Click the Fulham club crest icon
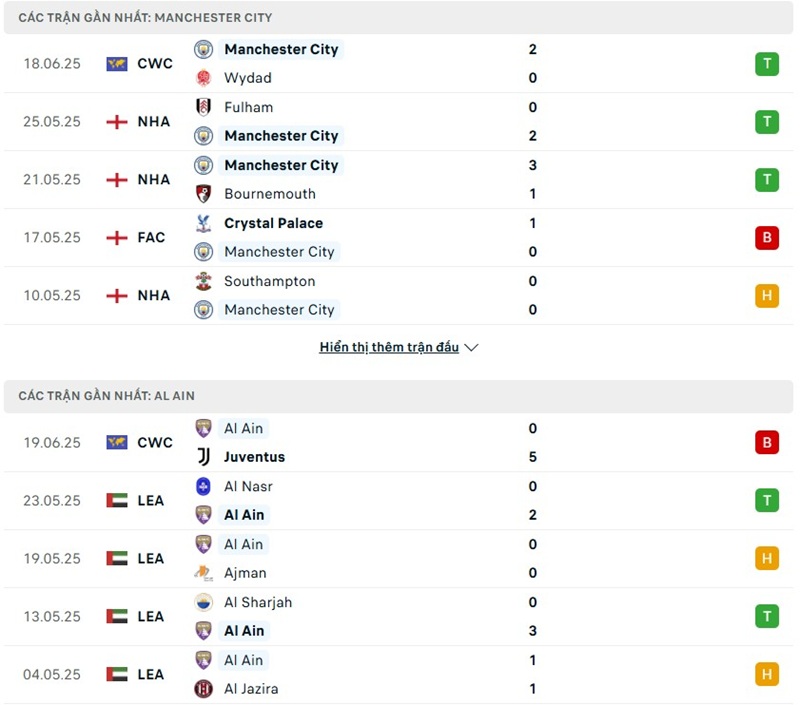Screen dimensions: 800x705 tap(204, 107)
